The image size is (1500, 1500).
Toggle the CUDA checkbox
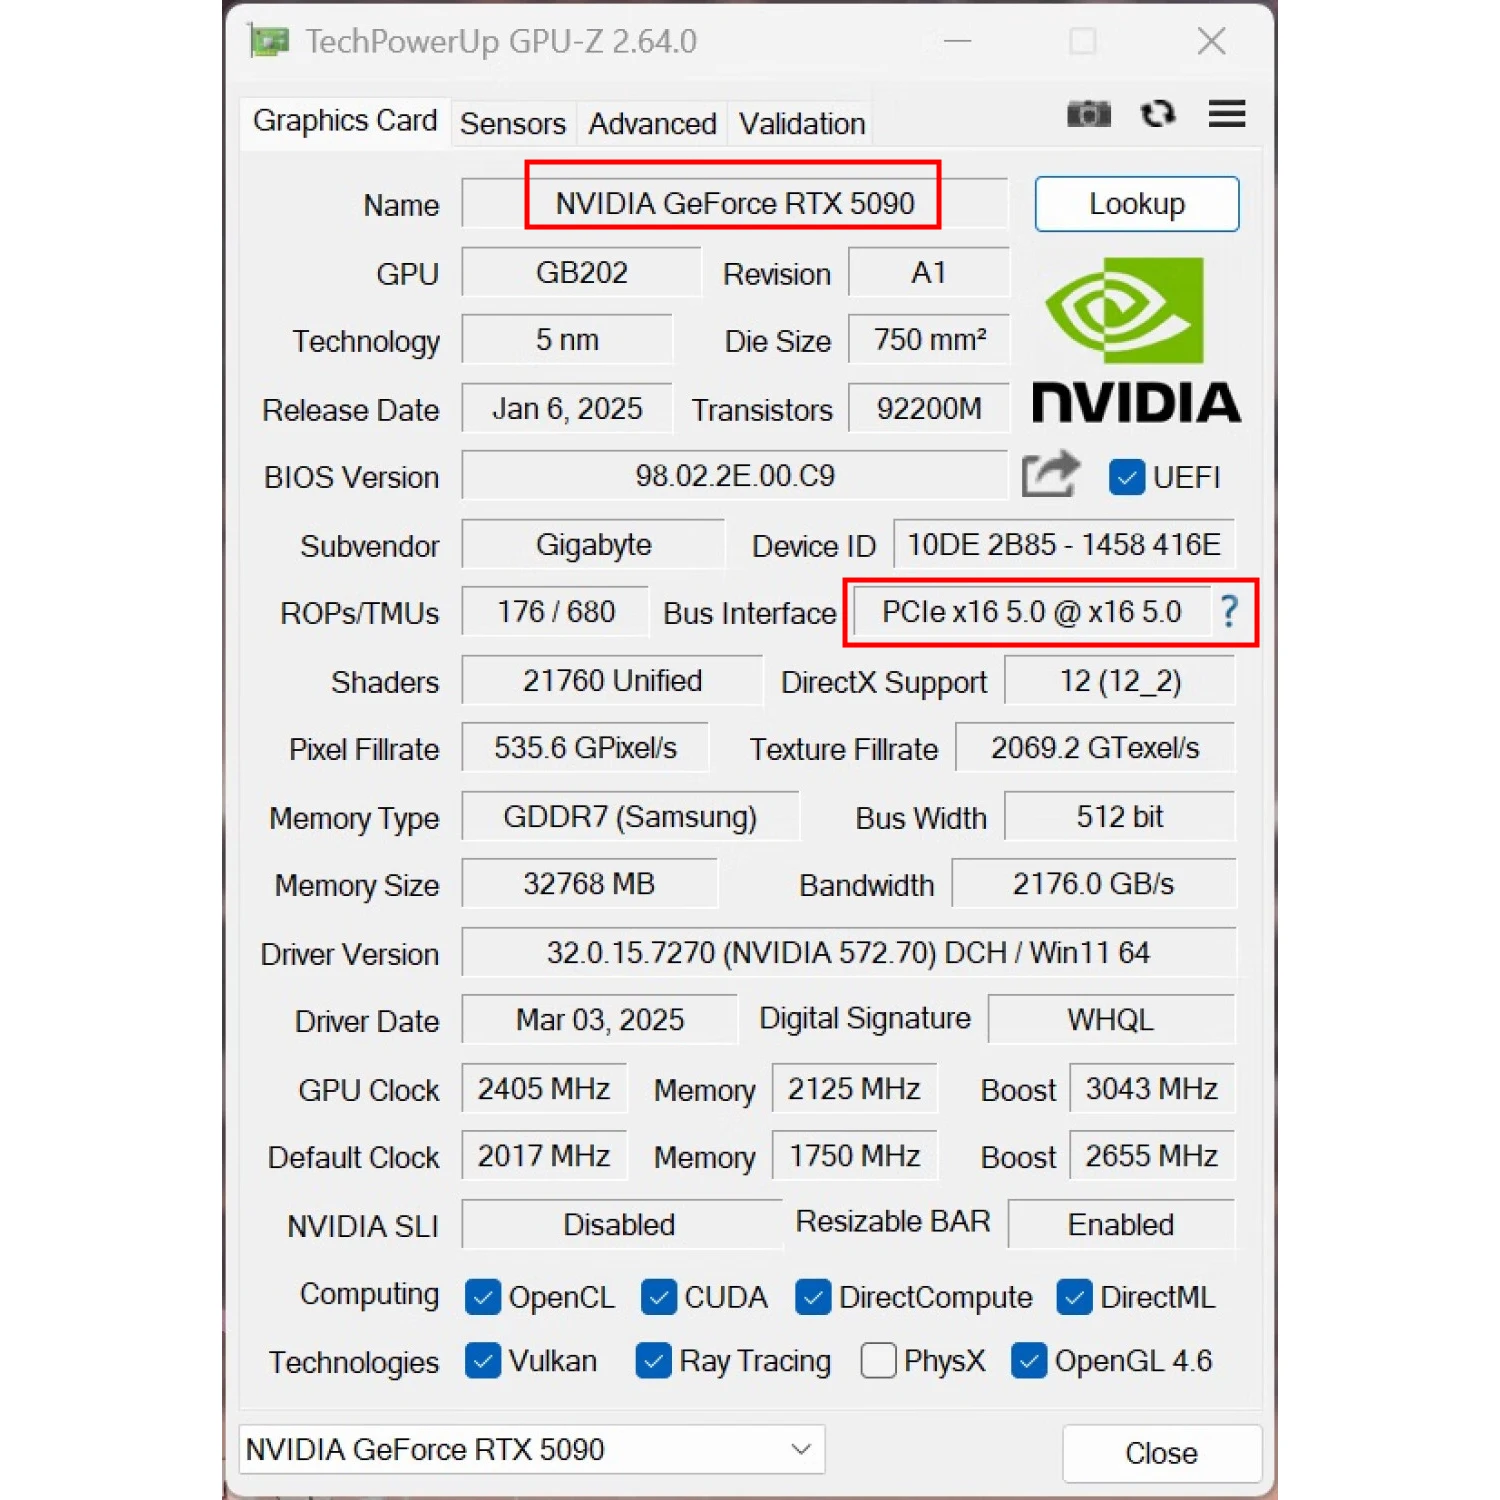[x=658, y=1297]
